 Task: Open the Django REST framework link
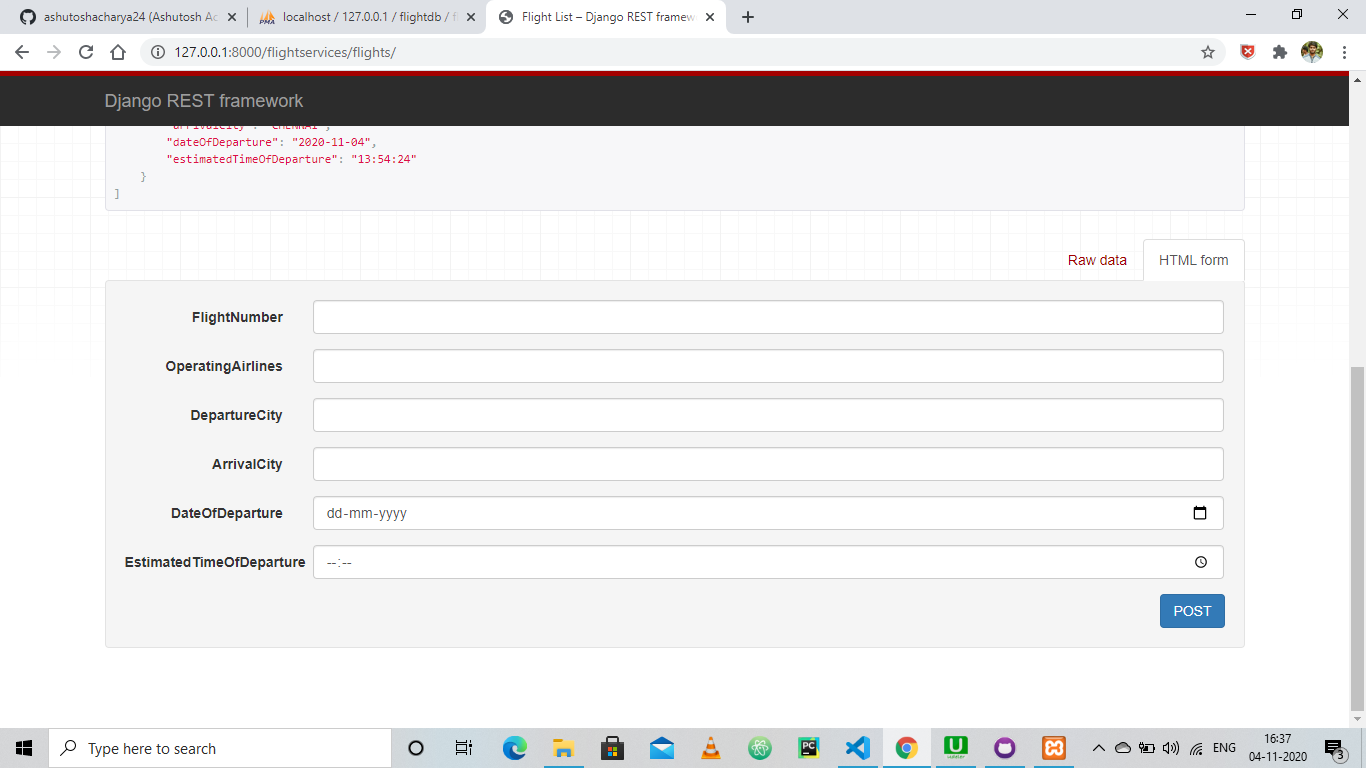point(204,101)
